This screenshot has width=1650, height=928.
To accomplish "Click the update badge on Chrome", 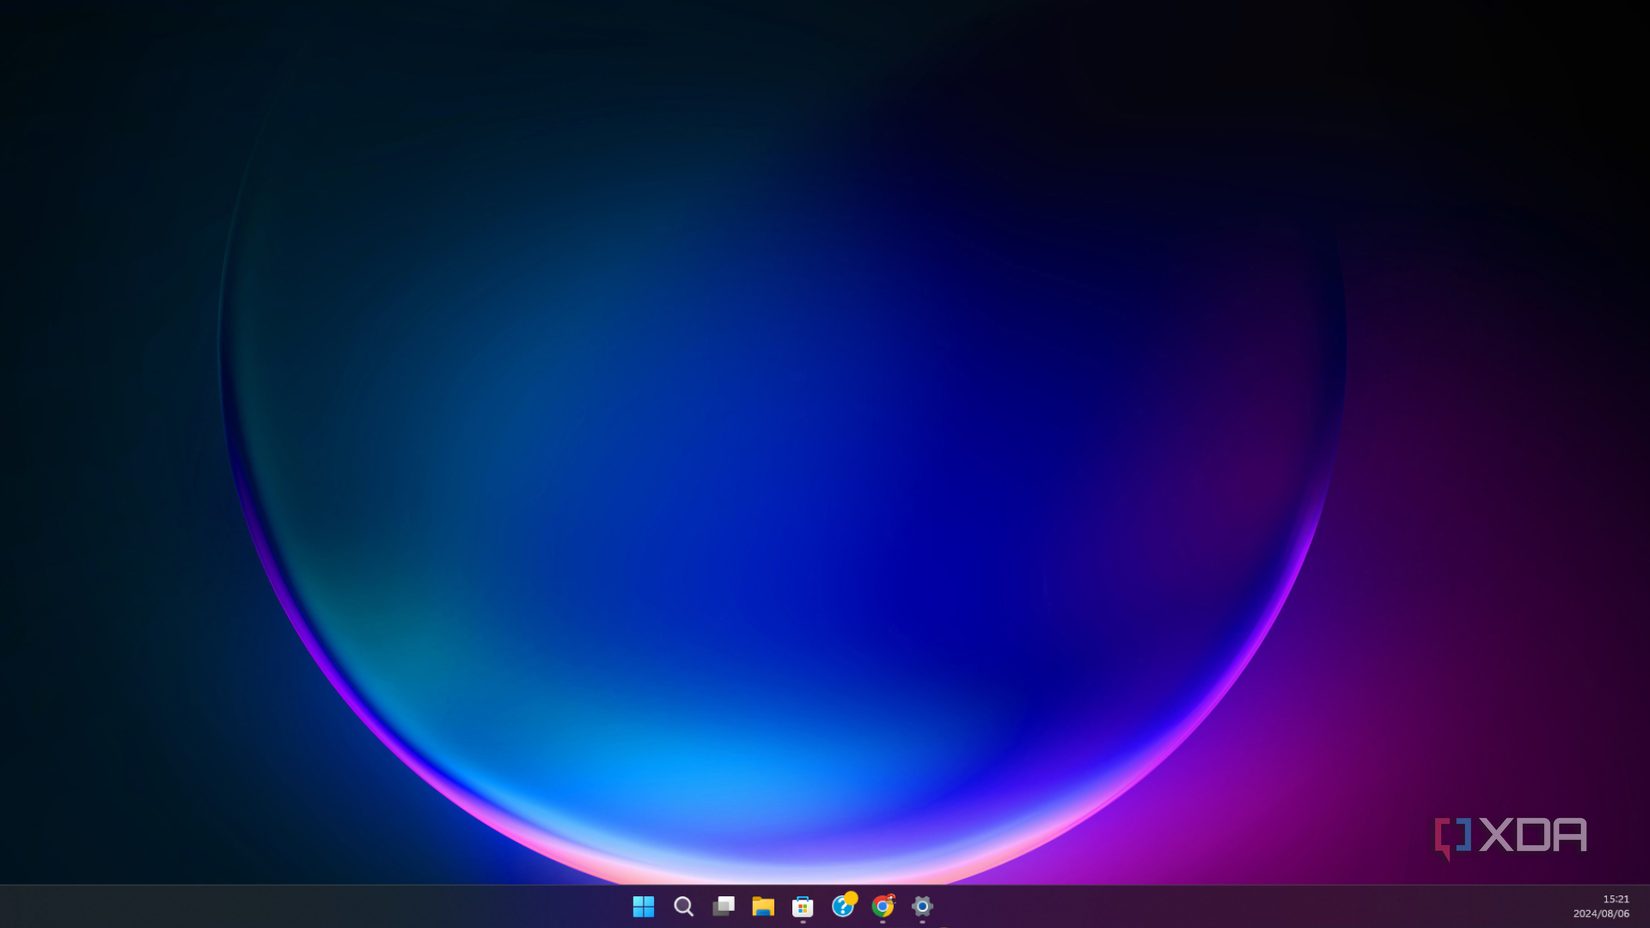I will coord(892,897).
